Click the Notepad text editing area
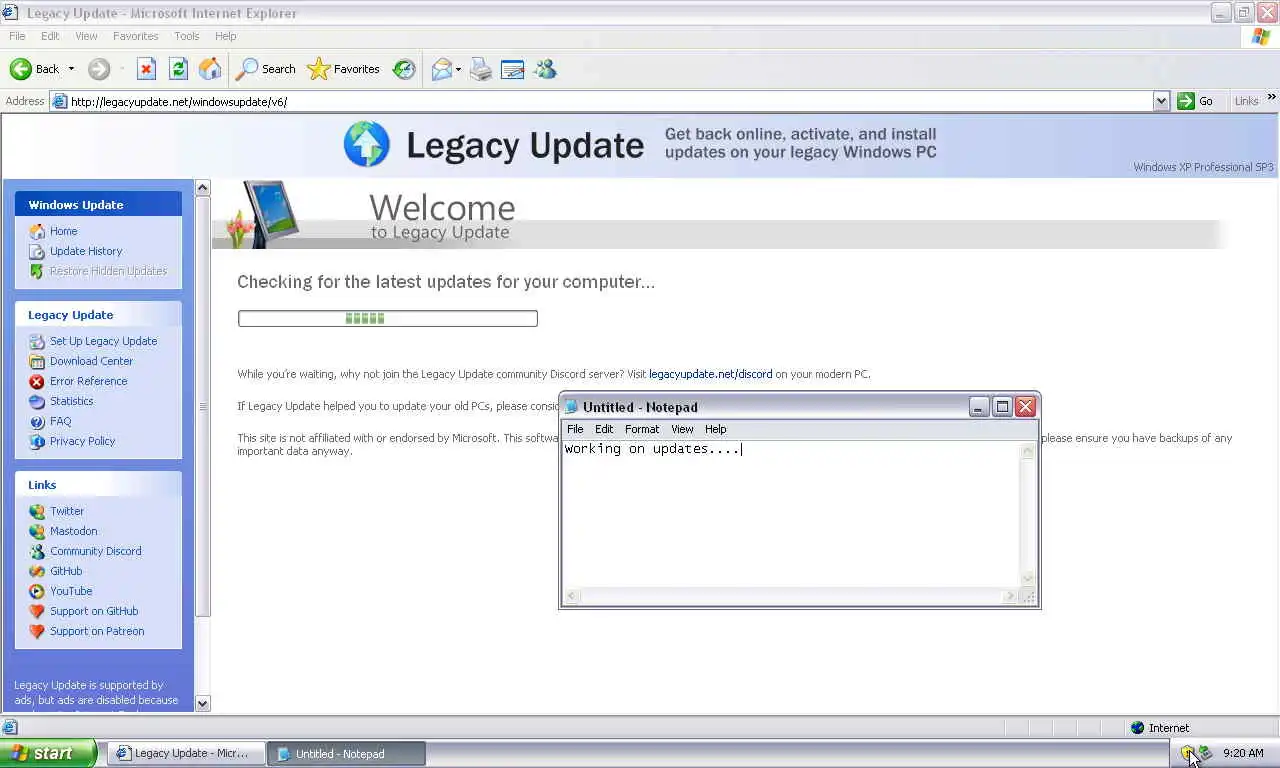The image size is (1280, 768). click(791, 515)
